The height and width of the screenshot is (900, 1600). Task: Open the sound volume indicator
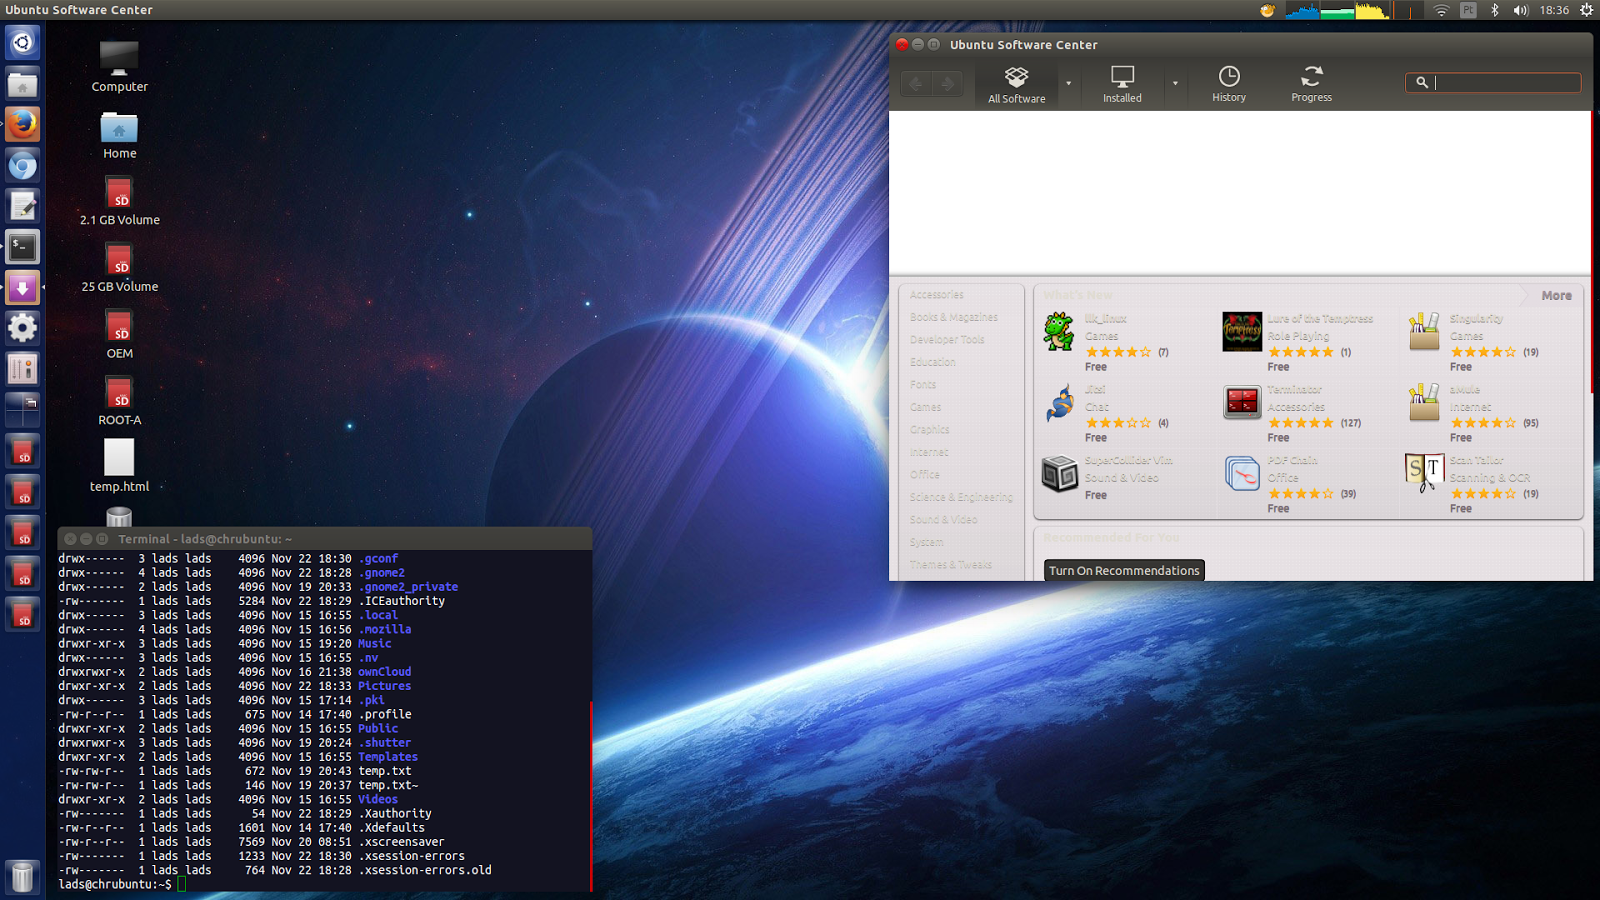pos(1521,10)
